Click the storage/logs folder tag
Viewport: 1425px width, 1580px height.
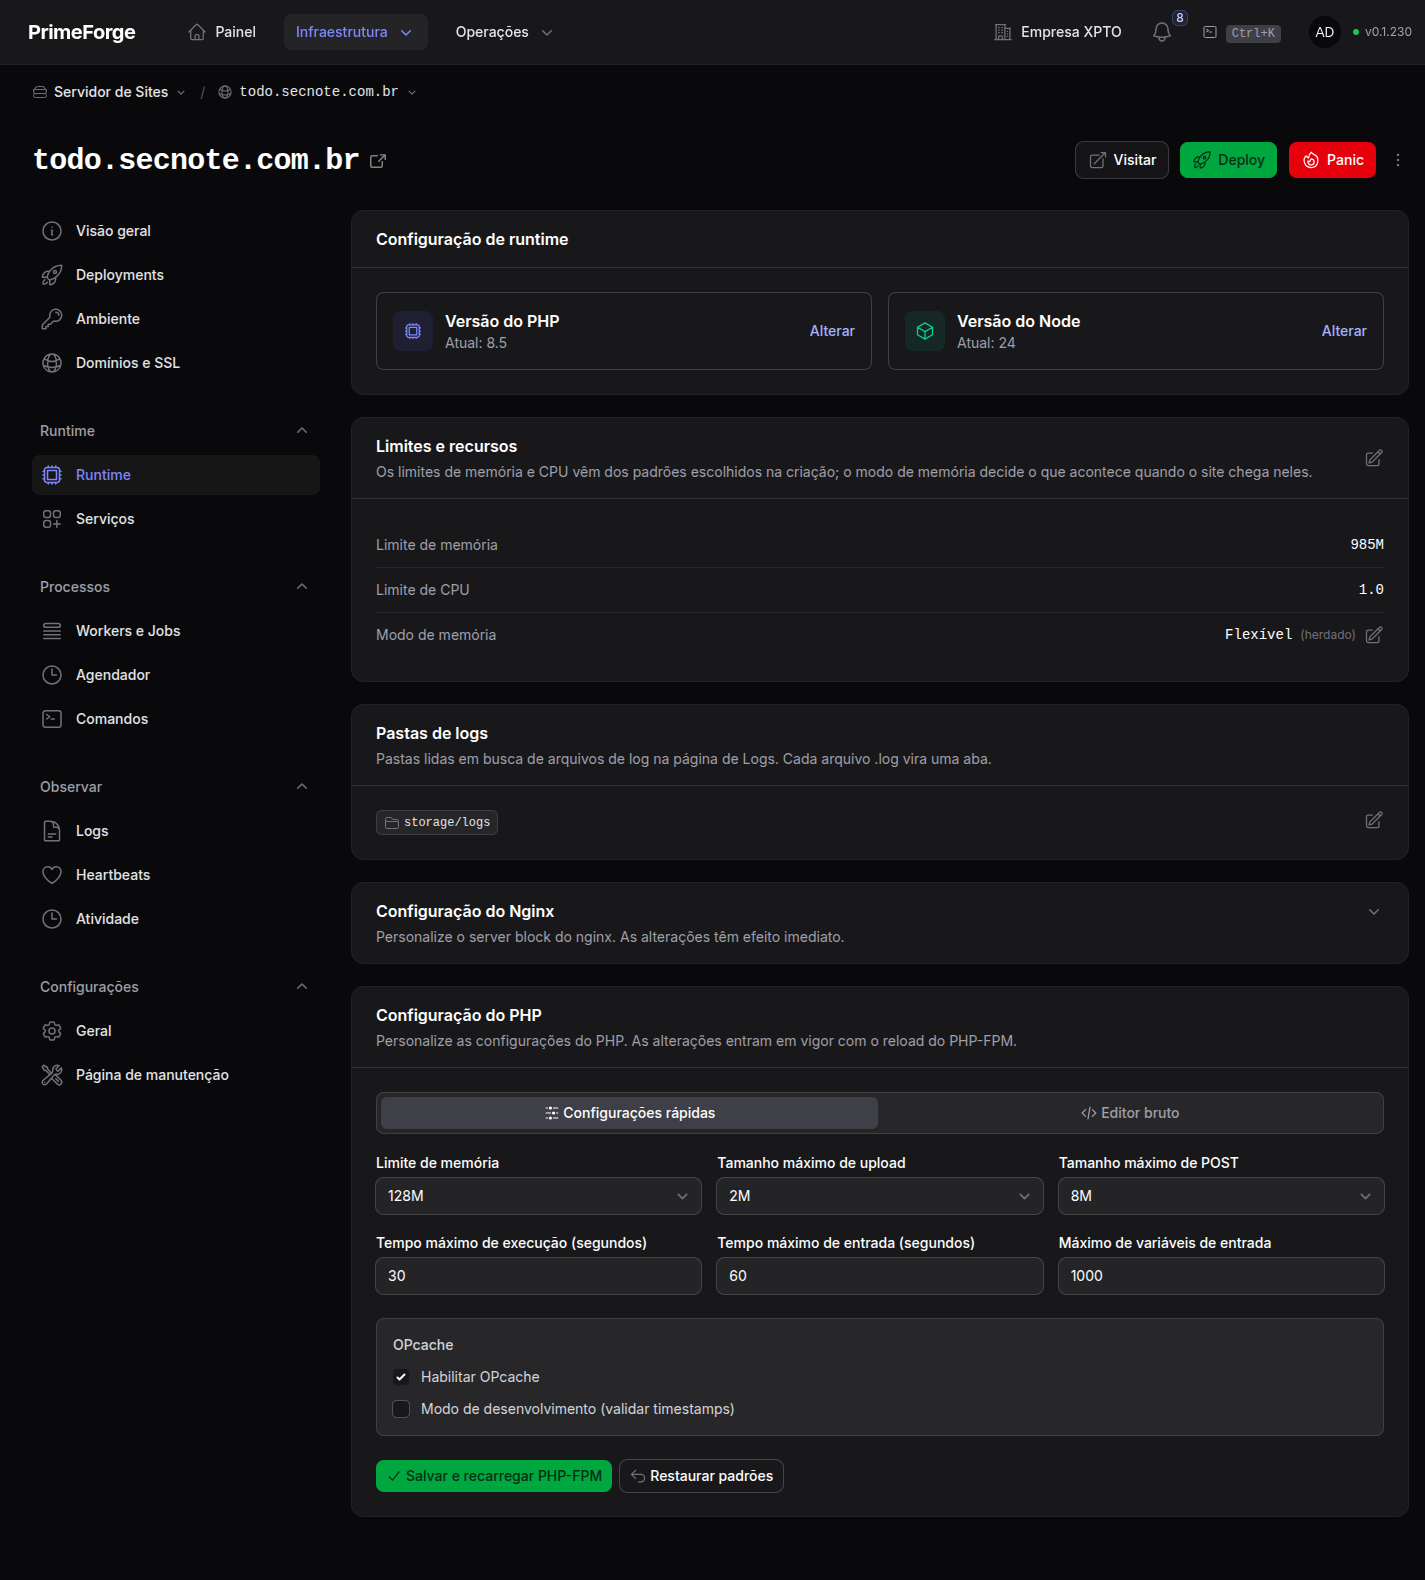(x=437, y=822)
